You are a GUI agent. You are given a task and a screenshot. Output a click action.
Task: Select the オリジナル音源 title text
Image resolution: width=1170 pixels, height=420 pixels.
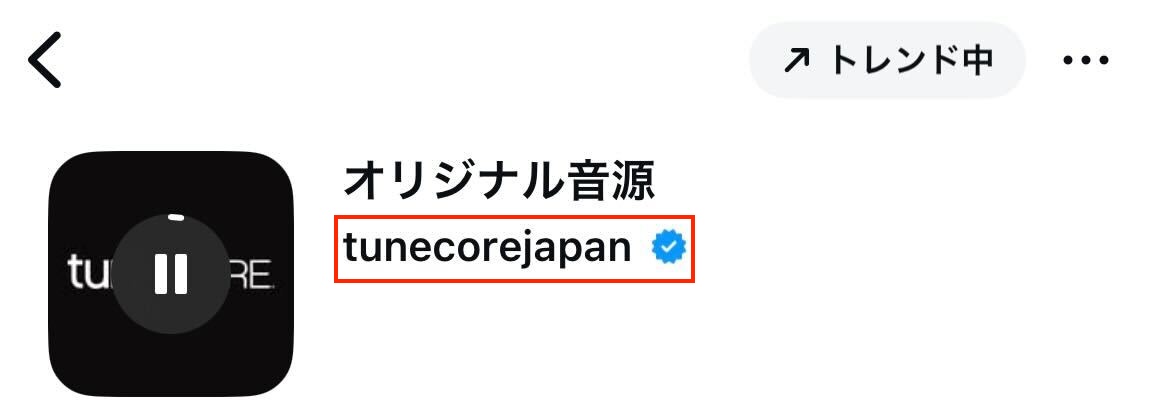[498, 181]
